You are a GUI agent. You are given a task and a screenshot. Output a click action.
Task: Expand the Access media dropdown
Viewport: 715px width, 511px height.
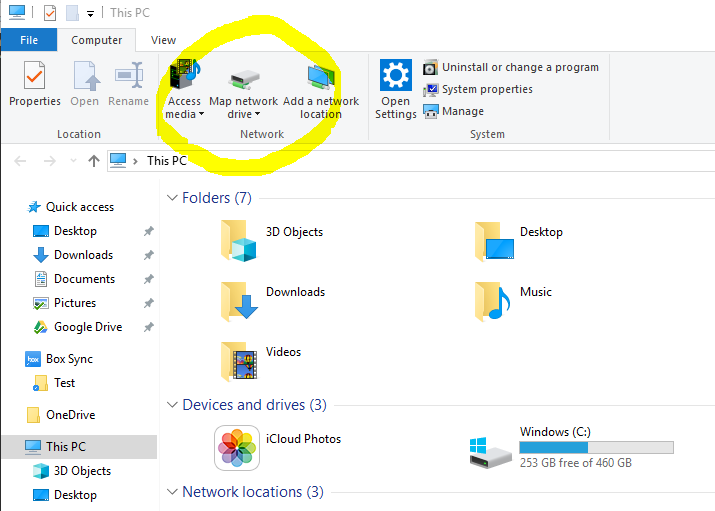[184, 108]
